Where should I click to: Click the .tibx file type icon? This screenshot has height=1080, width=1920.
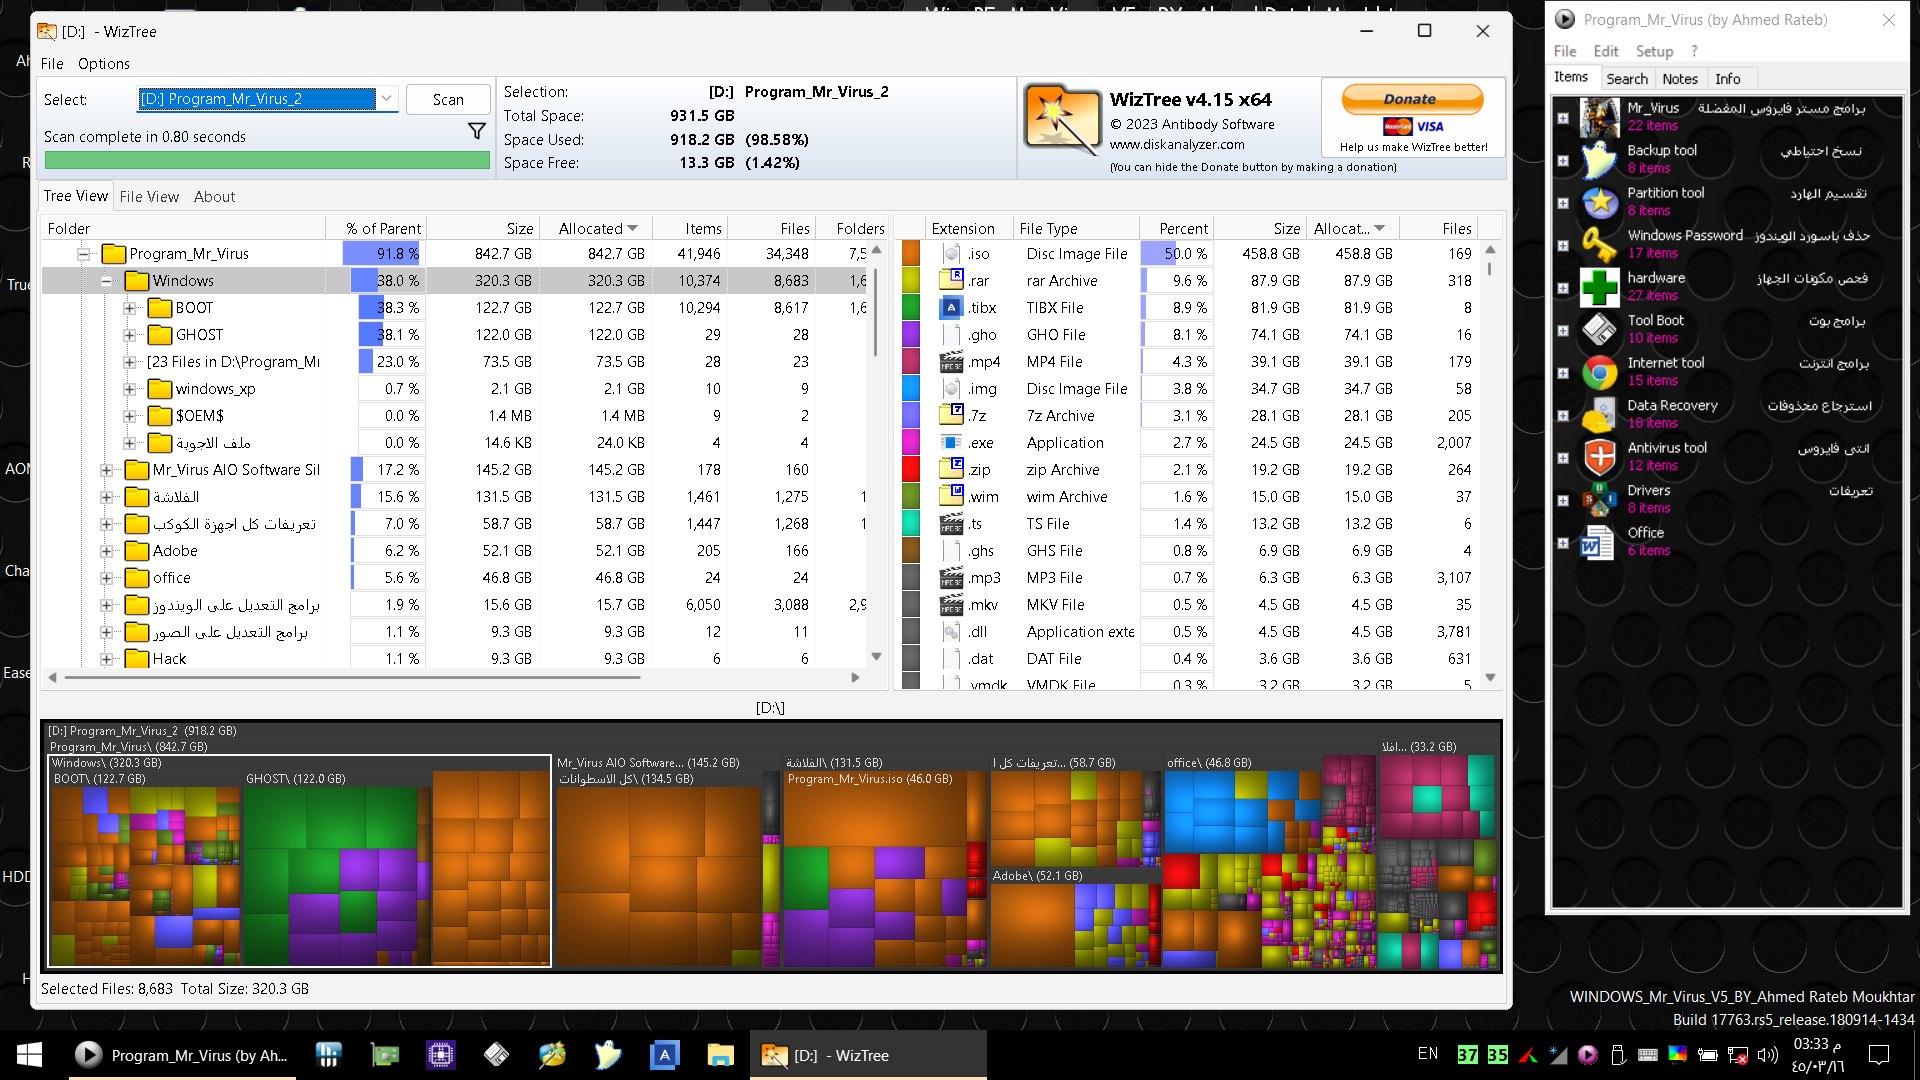[952, 308]
